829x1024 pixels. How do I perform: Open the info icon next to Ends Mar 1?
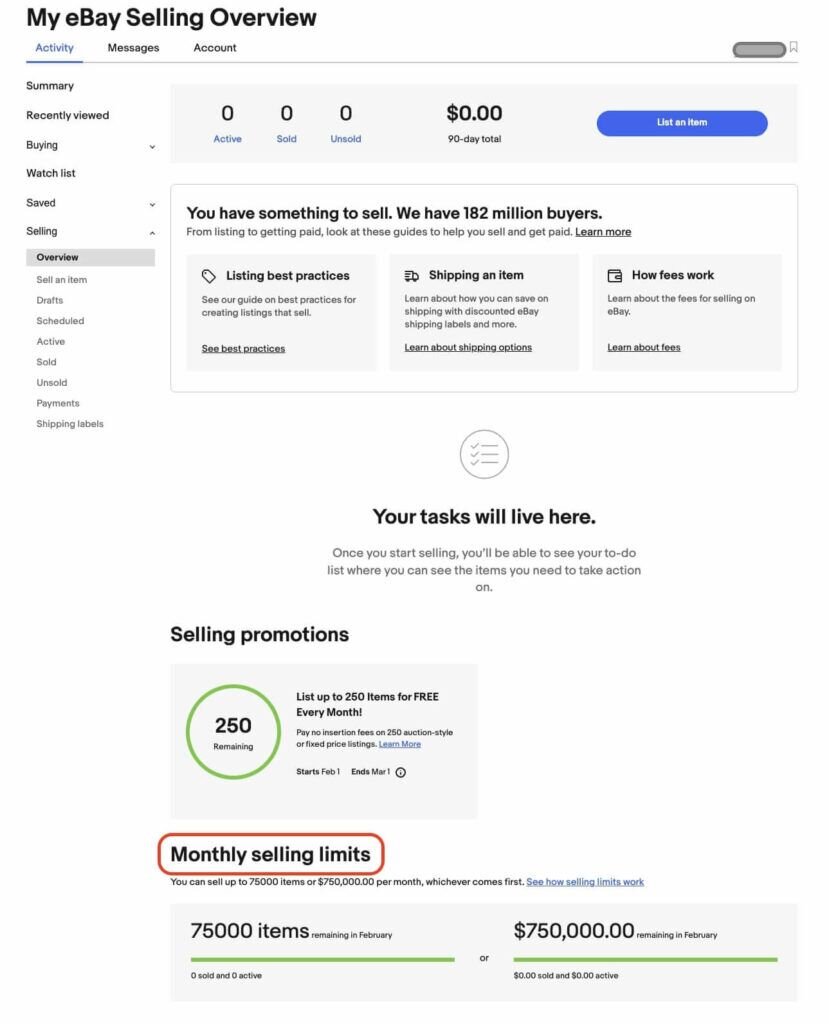click(400, 772)
